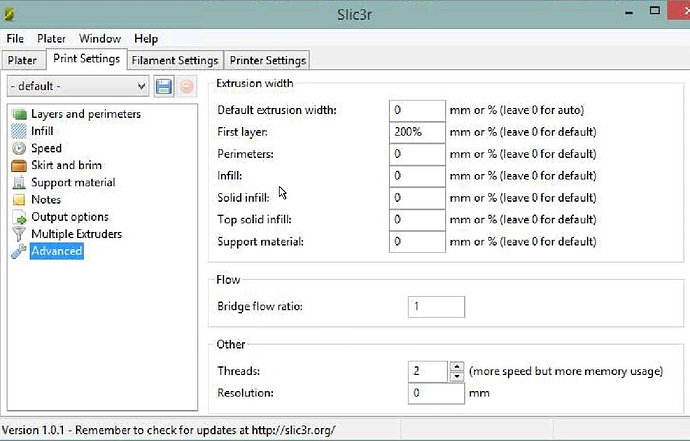Screen dimensions: 690x441
Task: Click the Solid infill width field
Action: [x=417, y=198]
